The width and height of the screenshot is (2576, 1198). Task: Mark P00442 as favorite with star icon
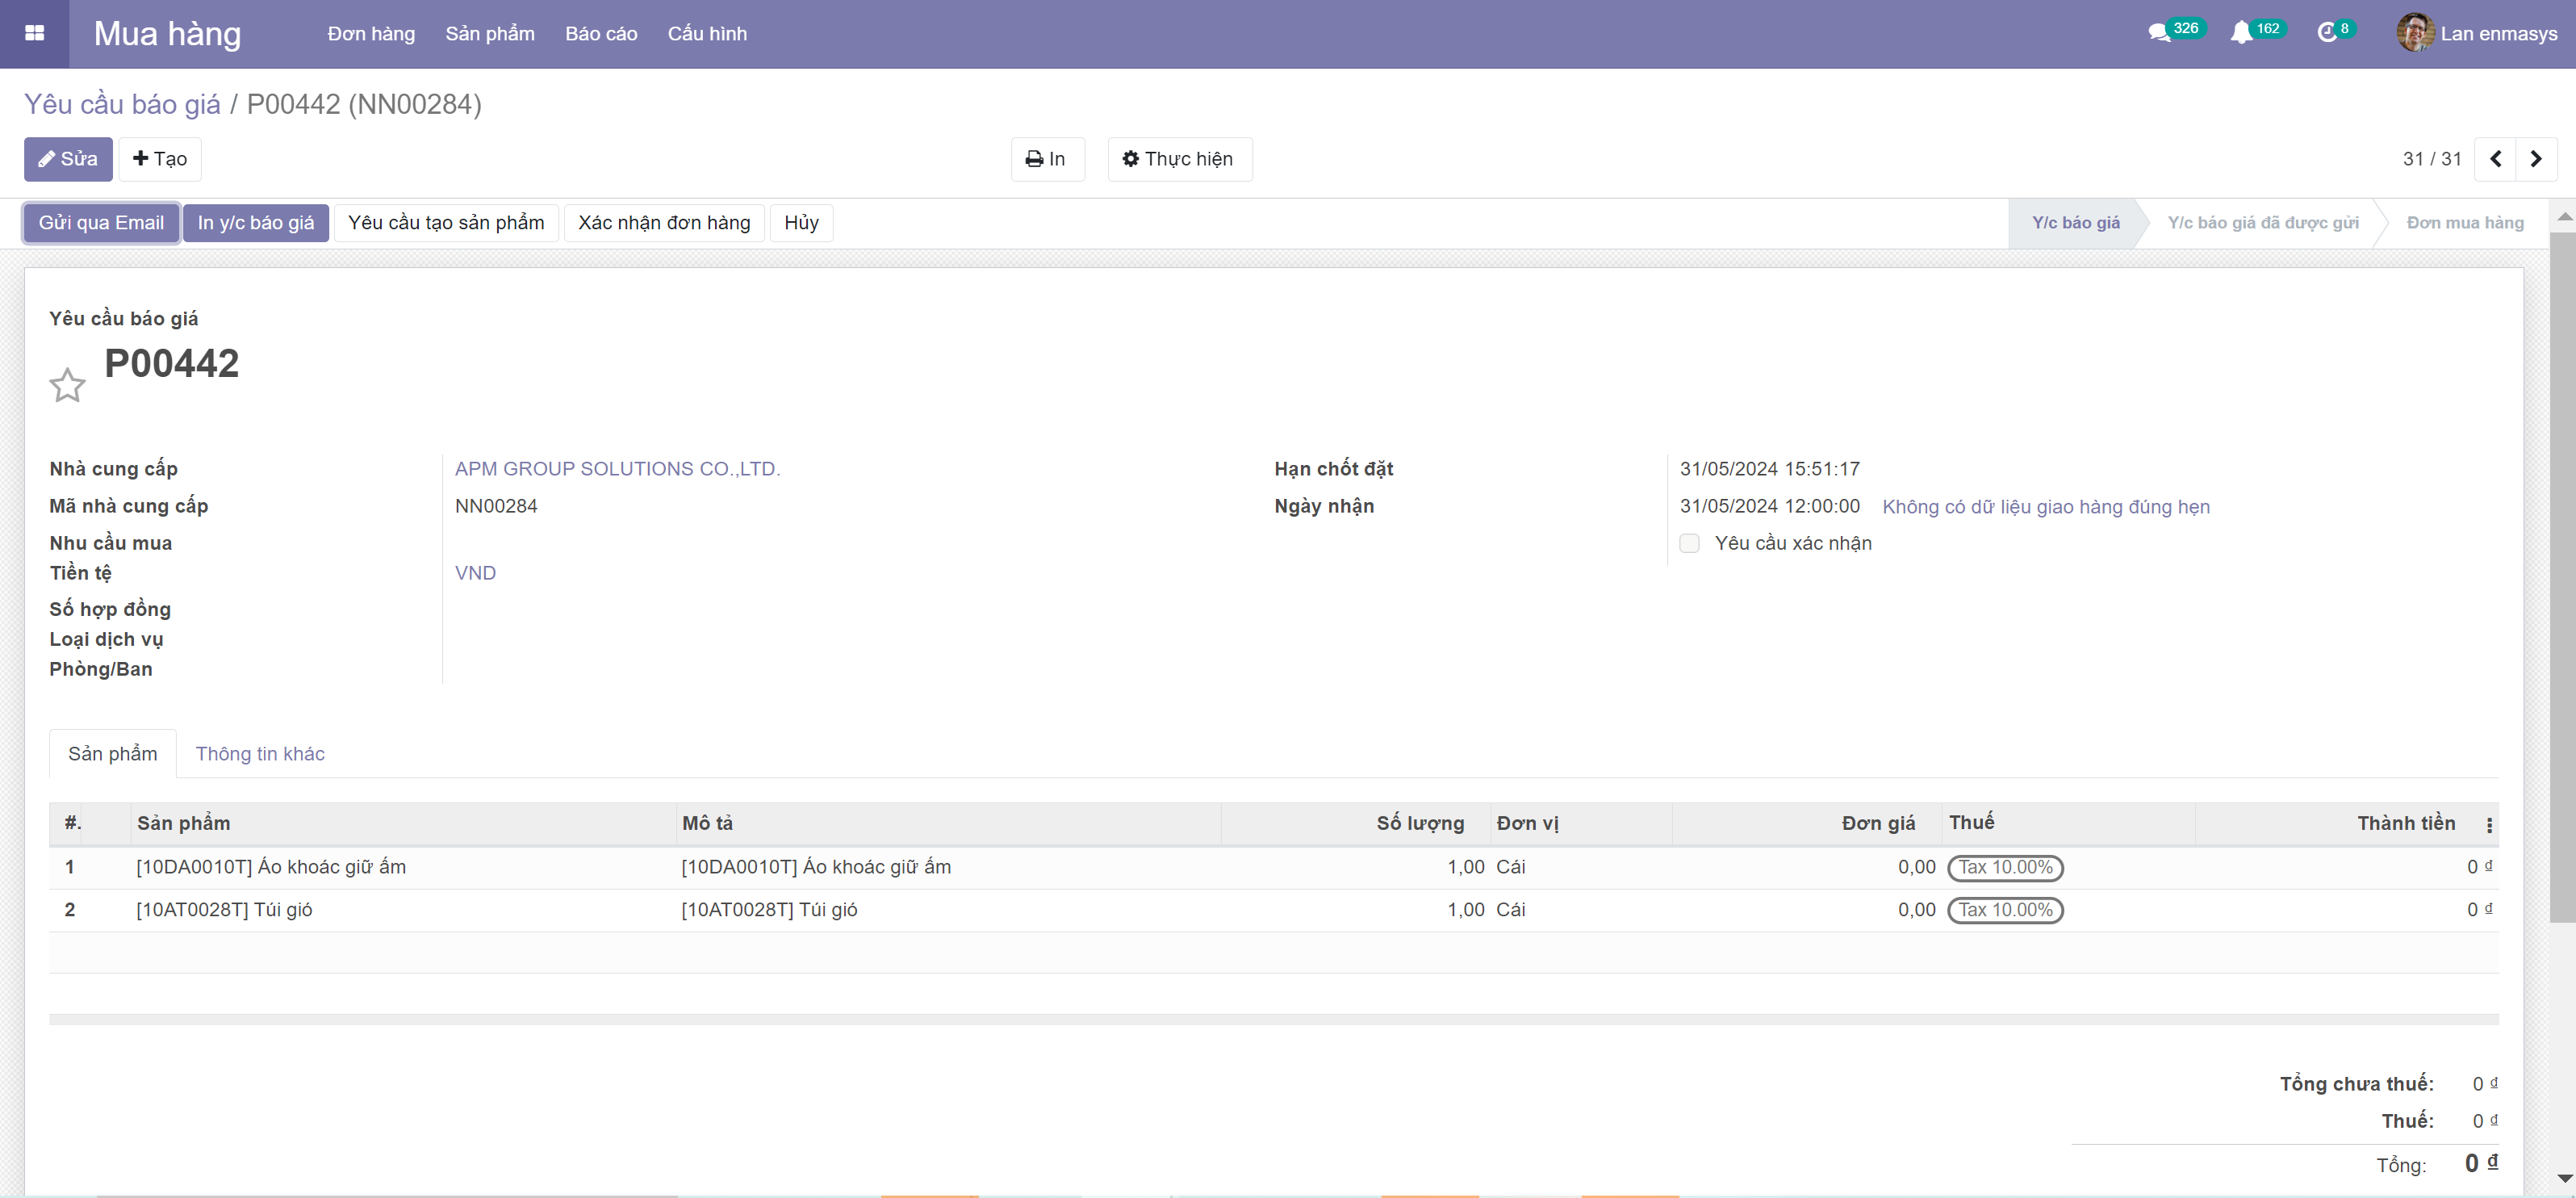[x=67, y=386]
